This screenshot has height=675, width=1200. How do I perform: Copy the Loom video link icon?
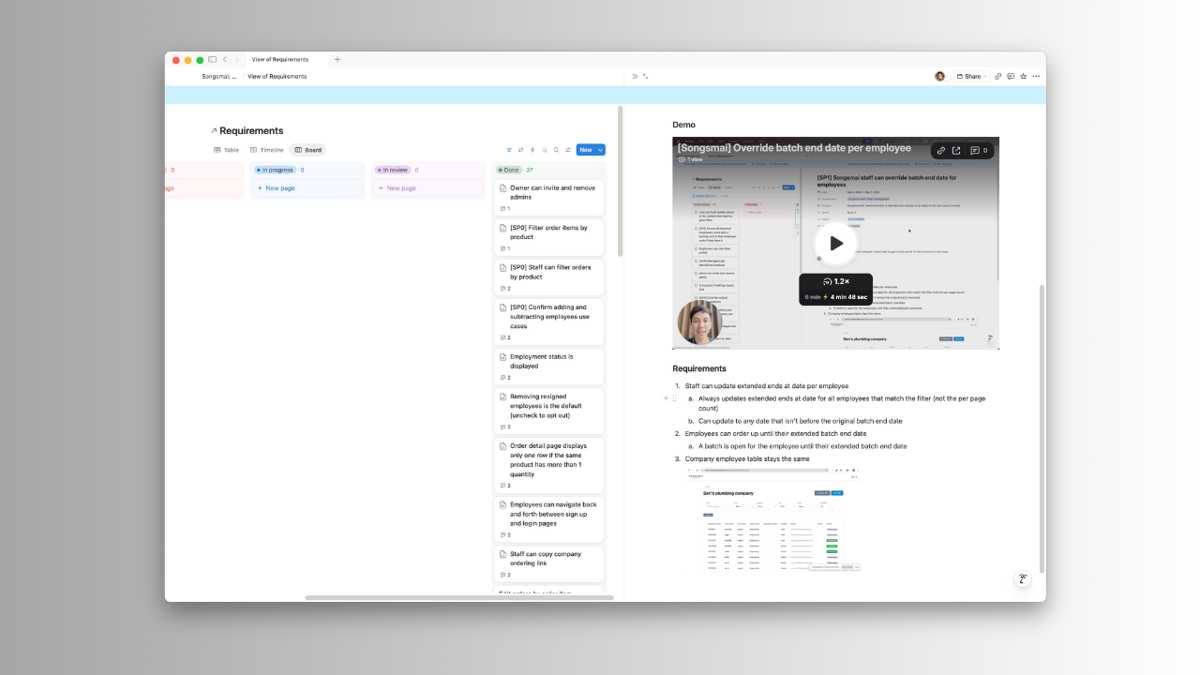click(x=941, y=151)
